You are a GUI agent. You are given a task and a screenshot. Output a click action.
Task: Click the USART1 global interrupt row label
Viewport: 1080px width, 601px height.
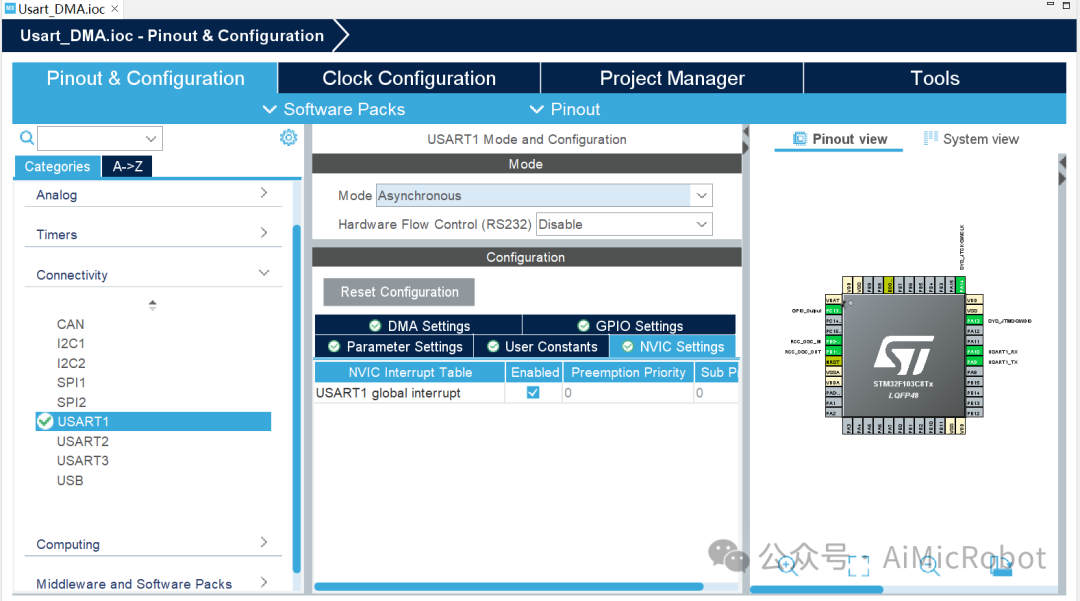click(x=388, y=393)
